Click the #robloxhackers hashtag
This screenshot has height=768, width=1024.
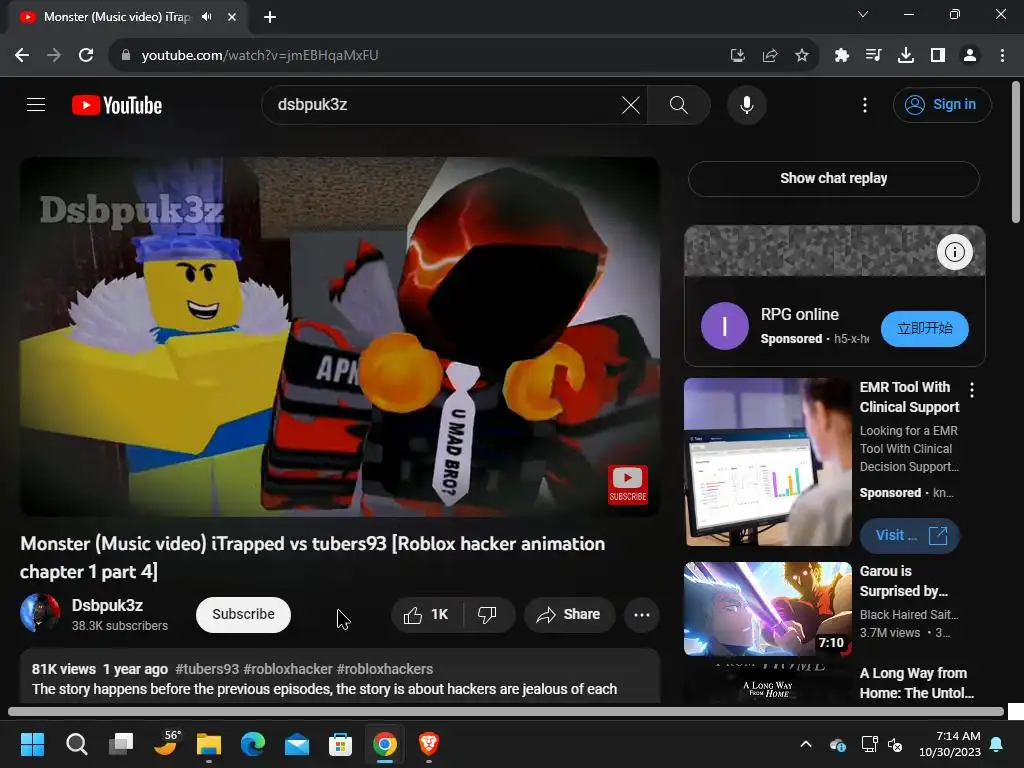(x=385, y=669)
